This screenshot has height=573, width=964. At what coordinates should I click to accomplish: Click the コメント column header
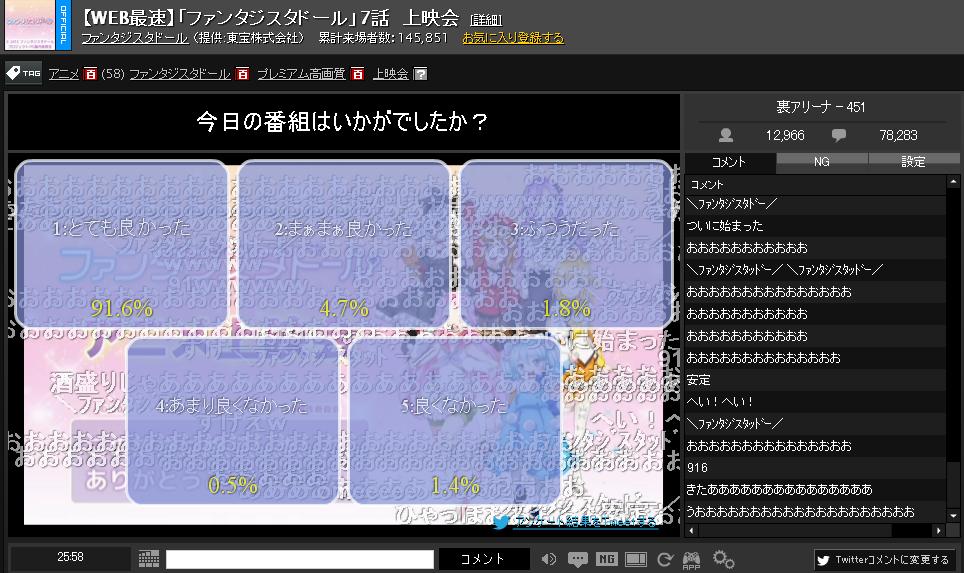pyautogui.click(x=815, y=184)
